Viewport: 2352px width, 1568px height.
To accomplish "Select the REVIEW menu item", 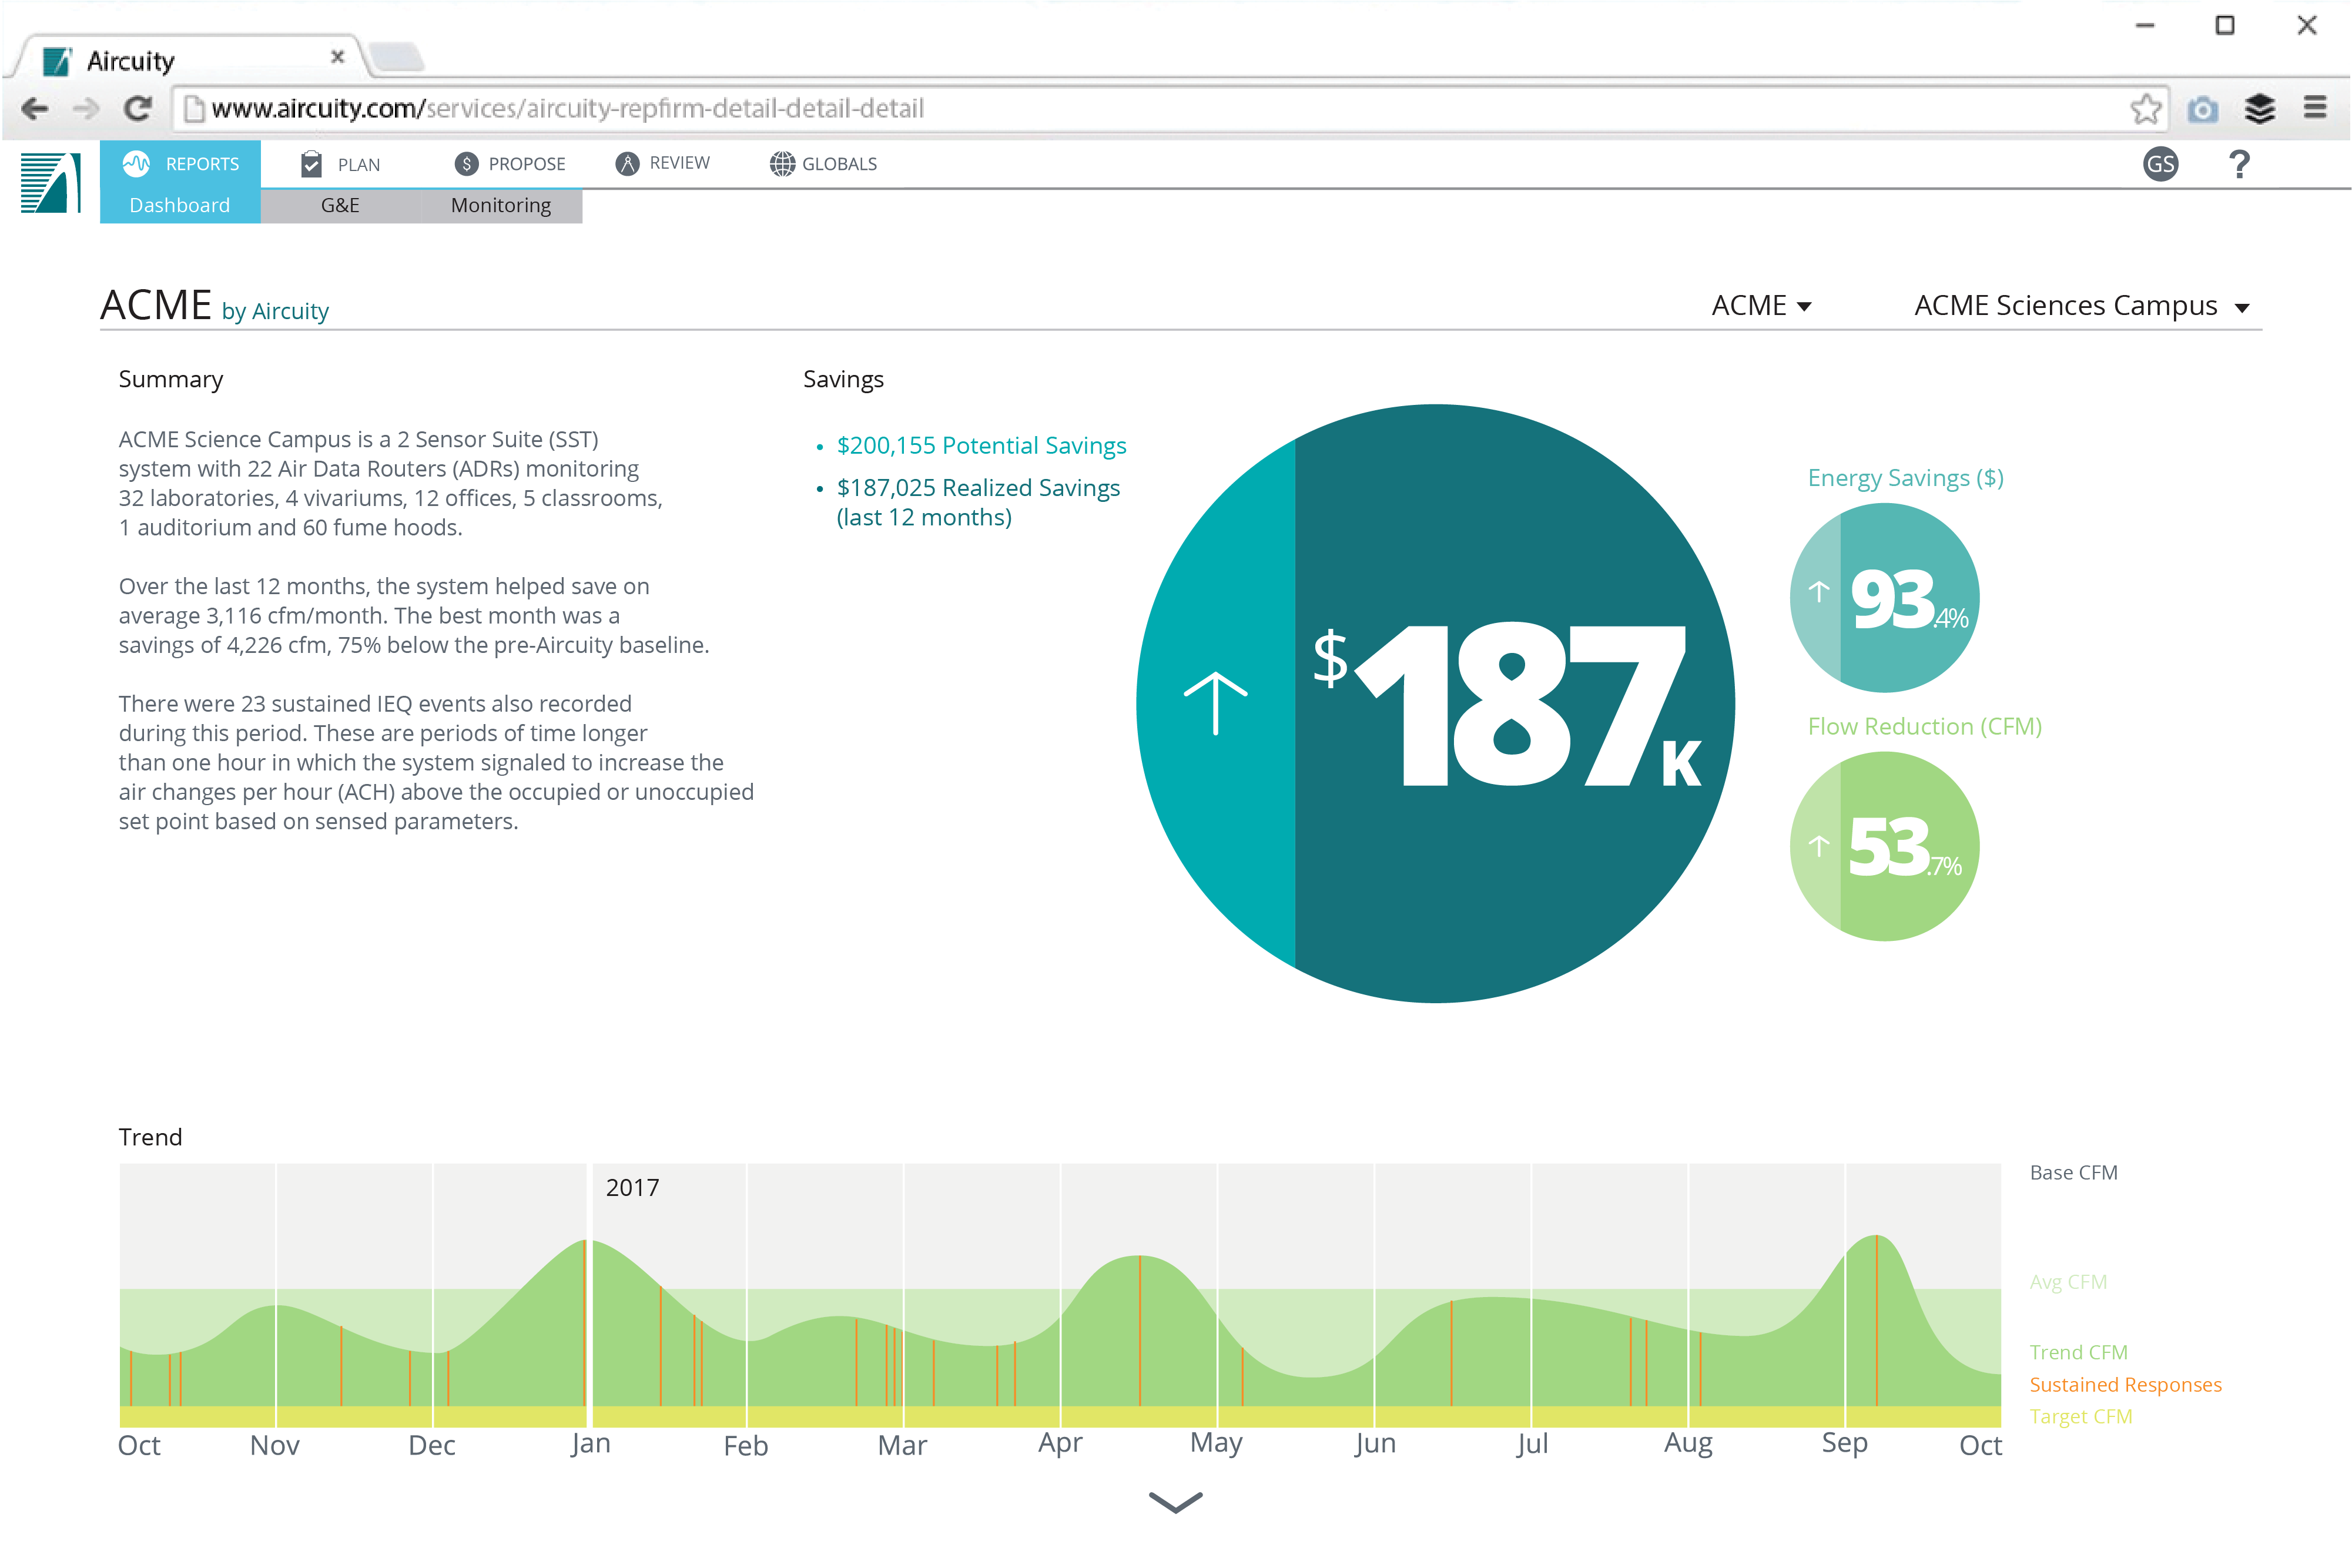I will (663, 163).
